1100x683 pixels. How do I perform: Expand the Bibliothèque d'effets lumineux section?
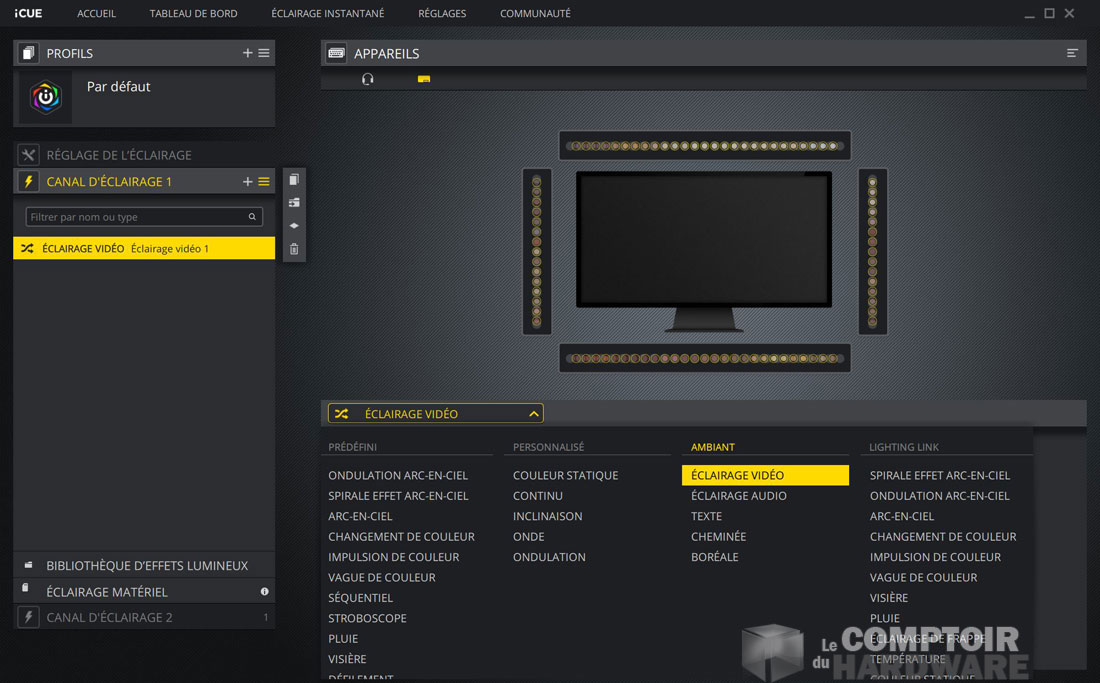pyautogui.click(x=146, y=565)
